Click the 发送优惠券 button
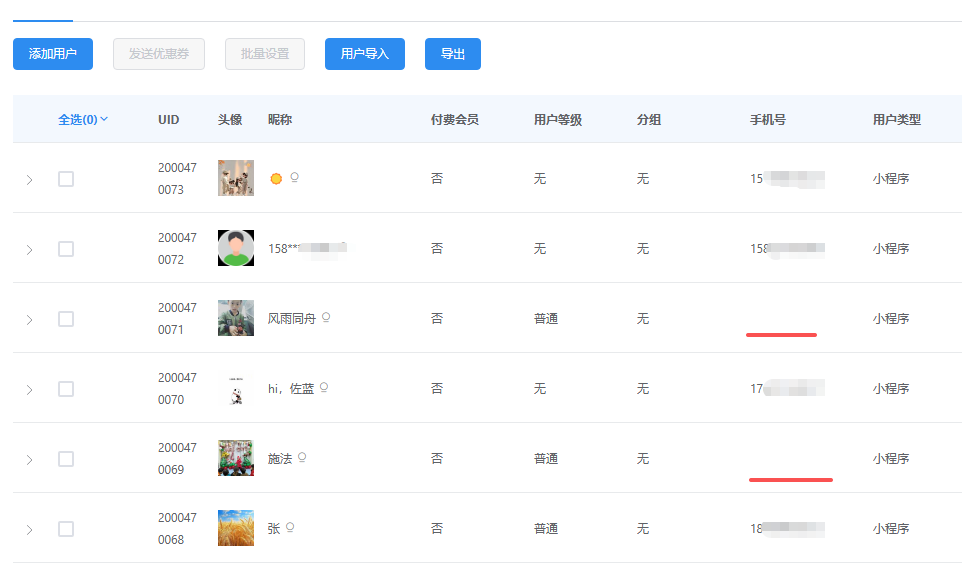 tap(159, 54)
